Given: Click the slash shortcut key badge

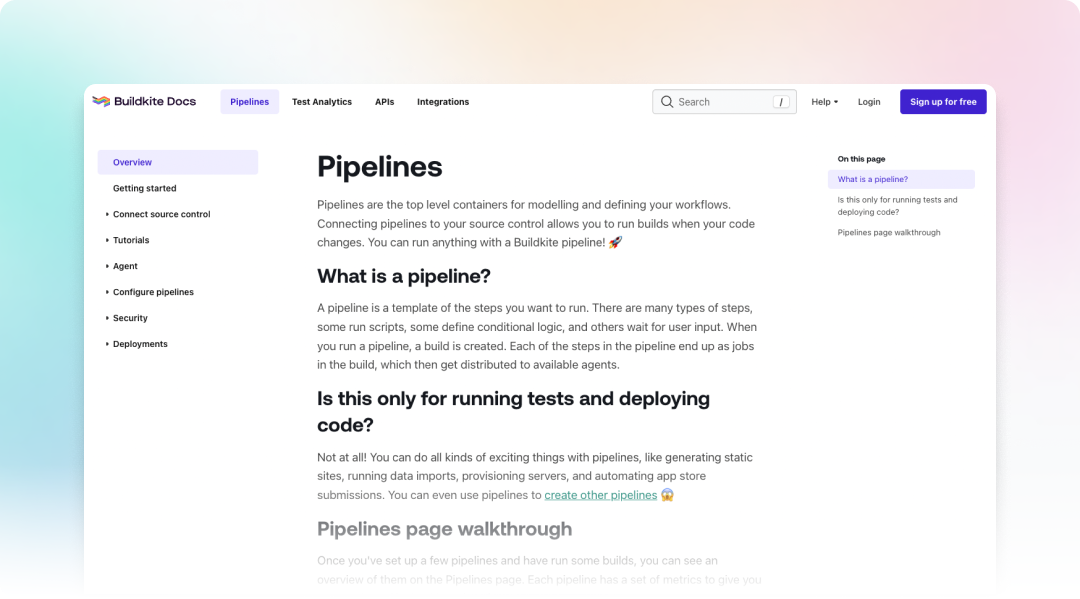Looking at the screenshot, I should click(x=781, y=102).
